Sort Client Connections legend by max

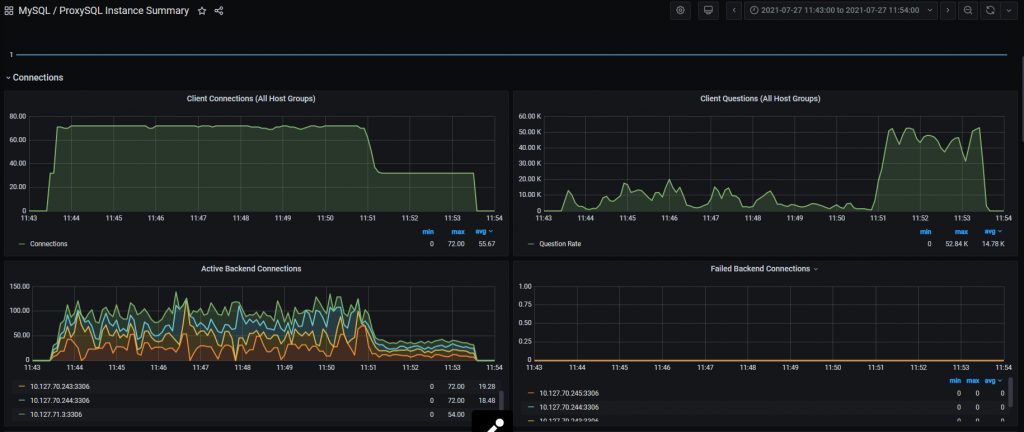pos(457,232)
